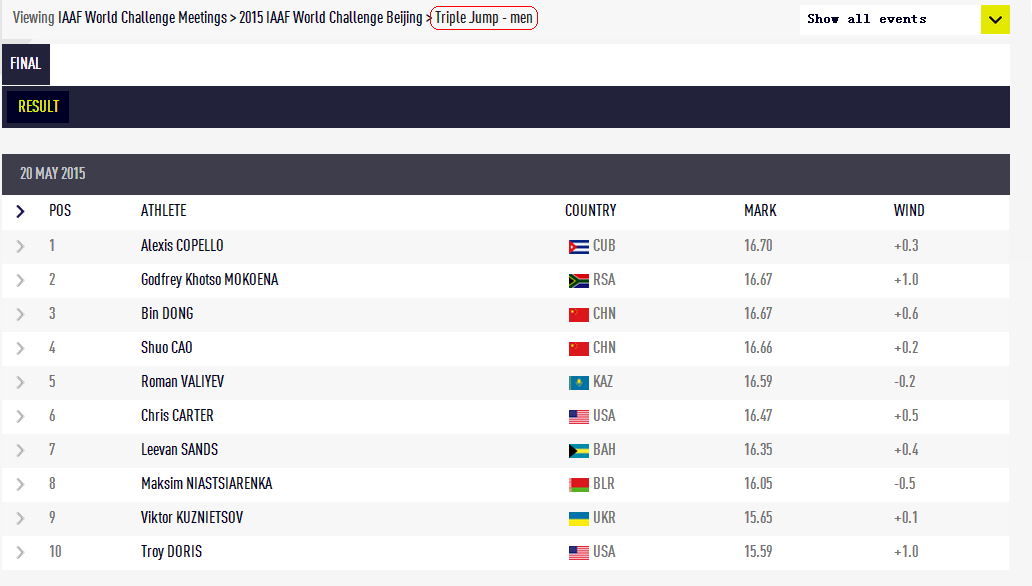Open athlete Shuo CAO profile
This screenshot has height=586, width=1032.
[167, 348]
